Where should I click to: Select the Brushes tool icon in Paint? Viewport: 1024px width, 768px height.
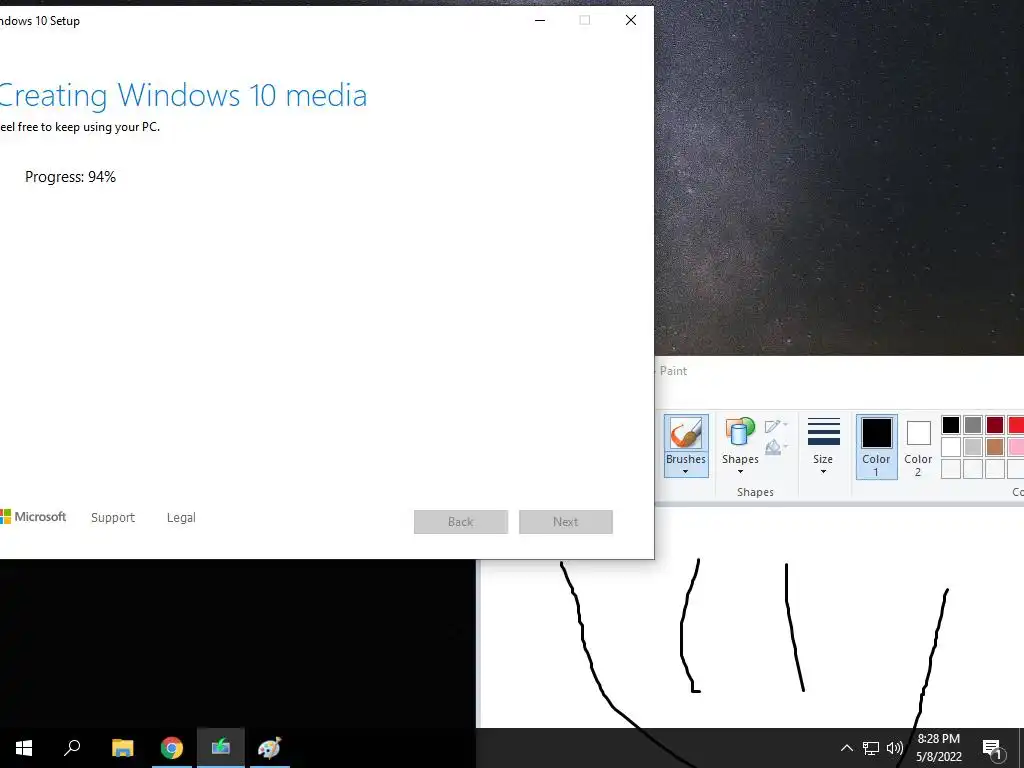pyautogui.click(x=686, y=433)
